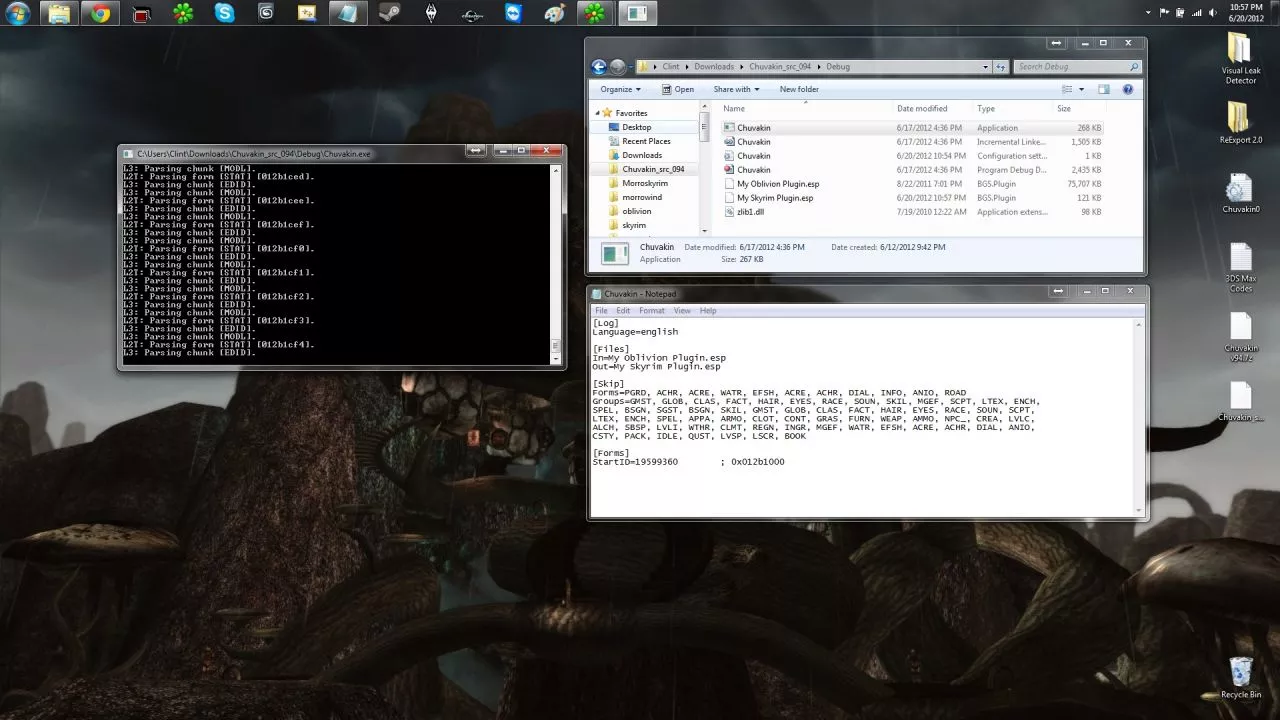This screenshot has width=1280, height=720.
Task: Toggle the Explorer preview pane
Action: click(1104, 89)
